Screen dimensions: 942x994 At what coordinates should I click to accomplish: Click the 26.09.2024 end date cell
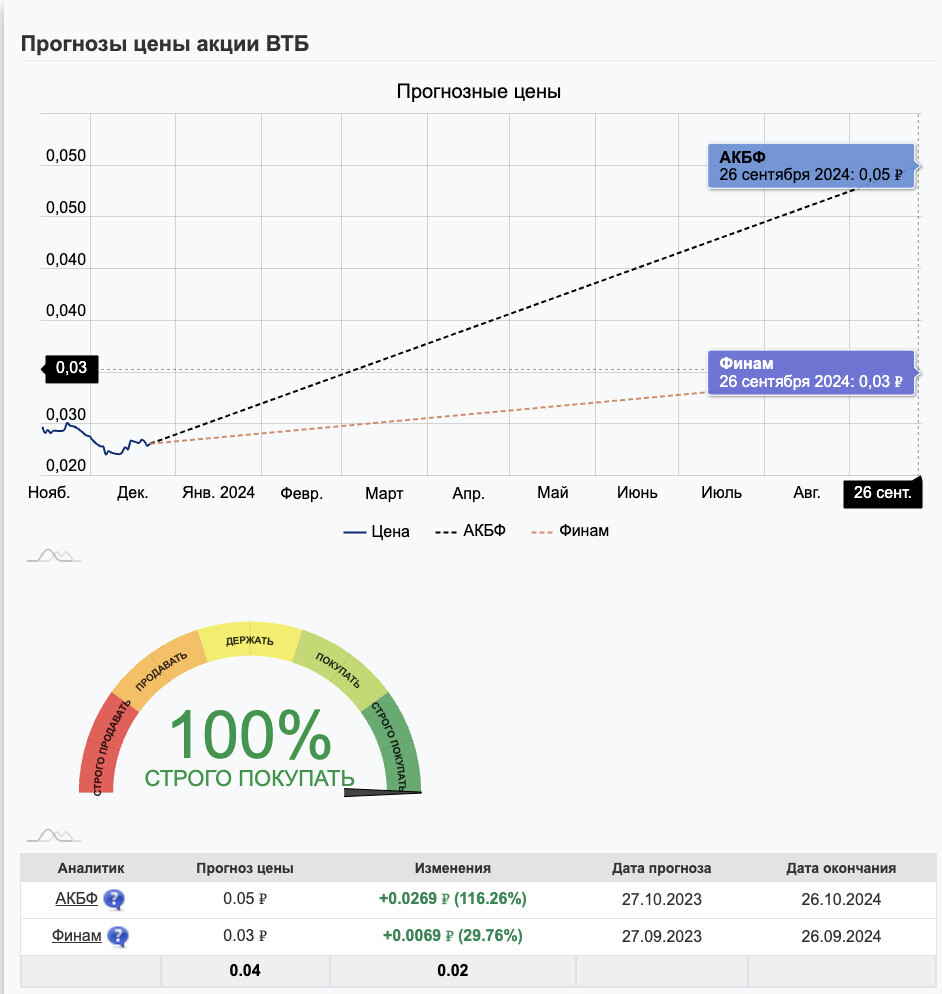coord(841,936)
